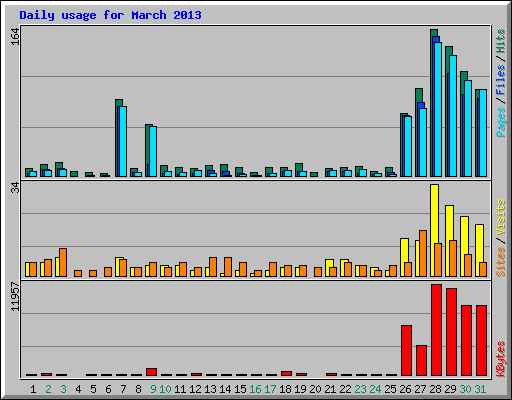Click the small red KBytes bar for day 18

[x=286, y=373]
